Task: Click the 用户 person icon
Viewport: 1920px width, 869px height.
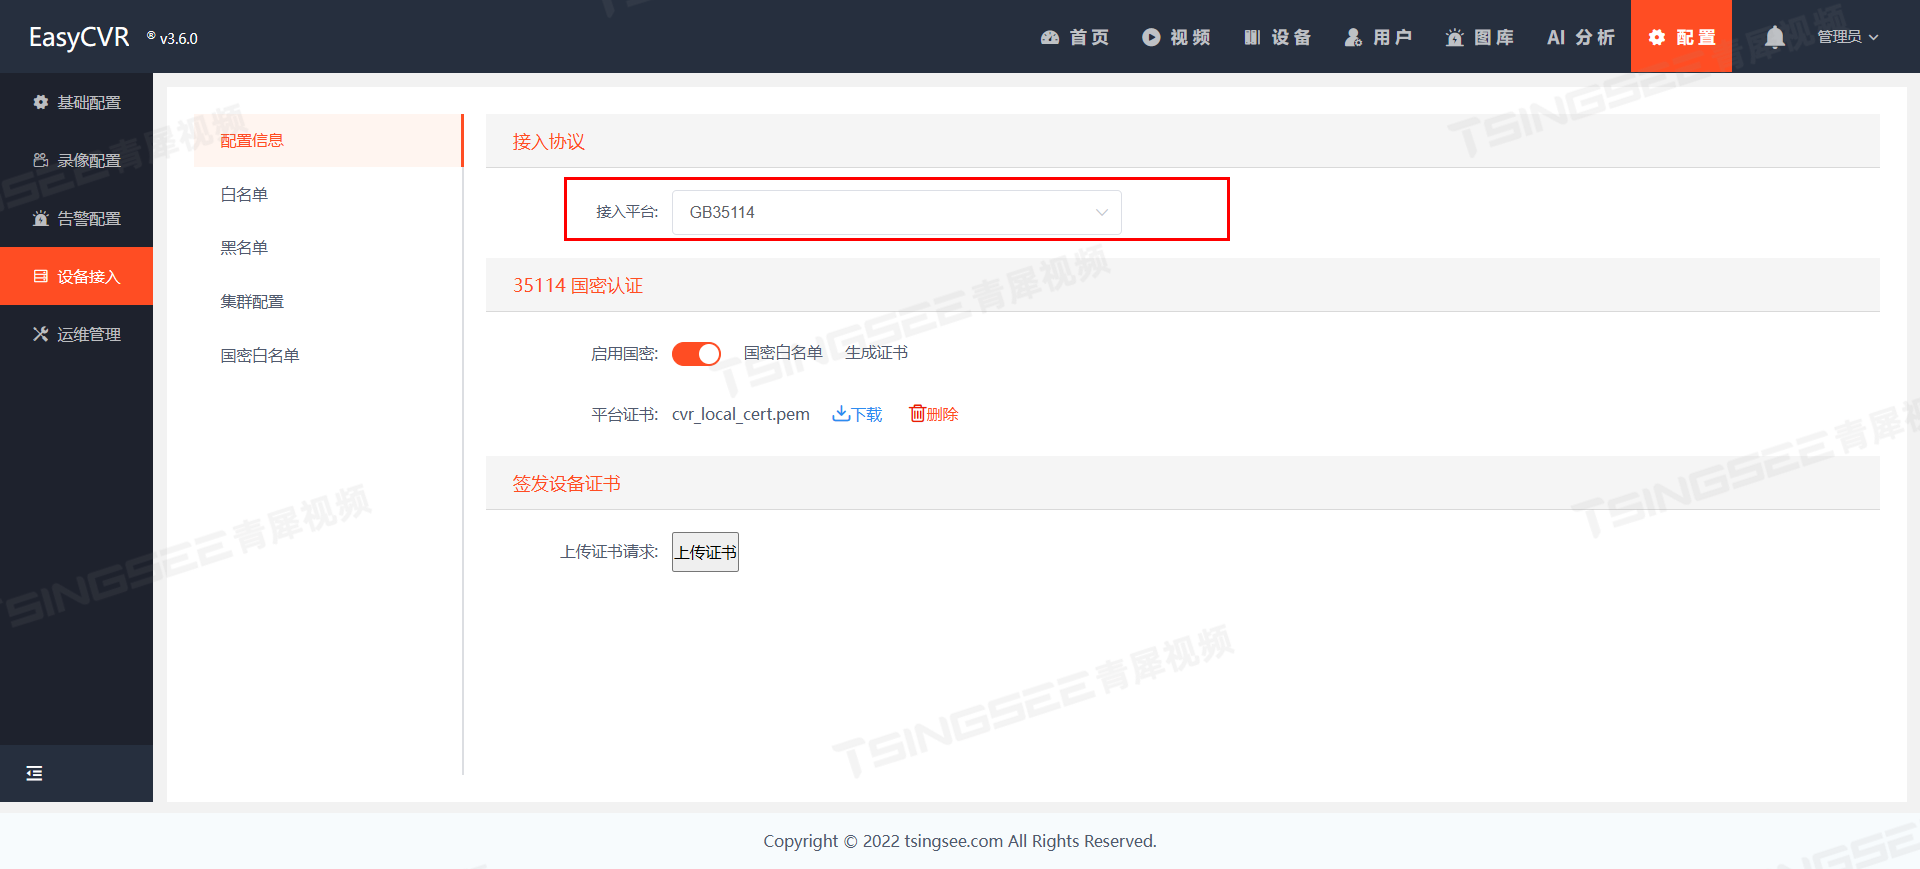Action: coord(1353,37)
